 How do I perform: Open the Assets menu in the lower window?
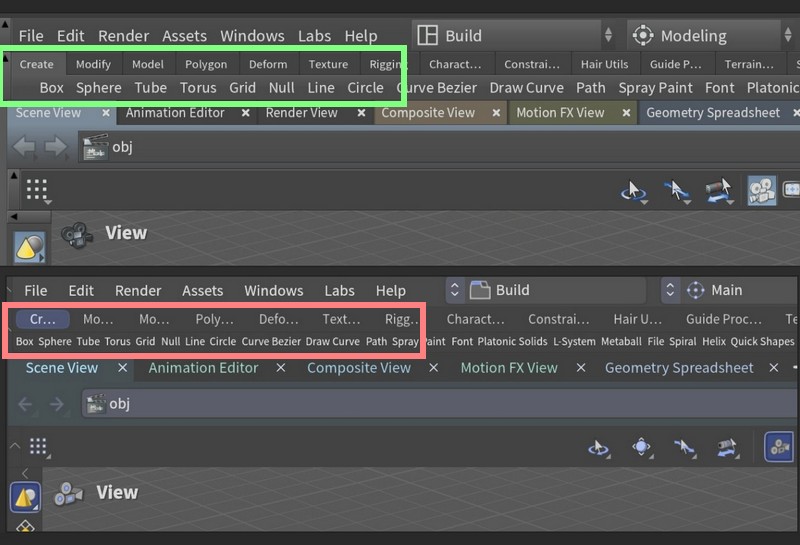click(x=203, y=290)
